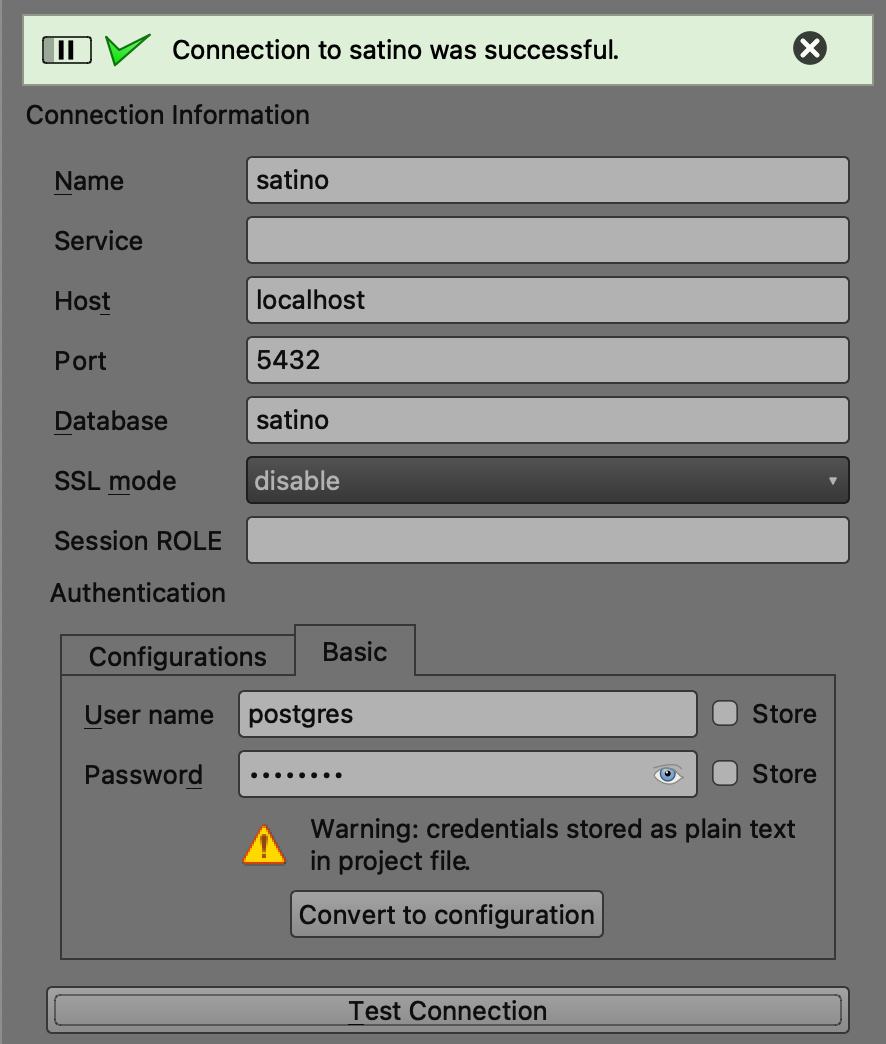
Task: Switch to the Configurations tab
Action: click(x=178, y=656)
